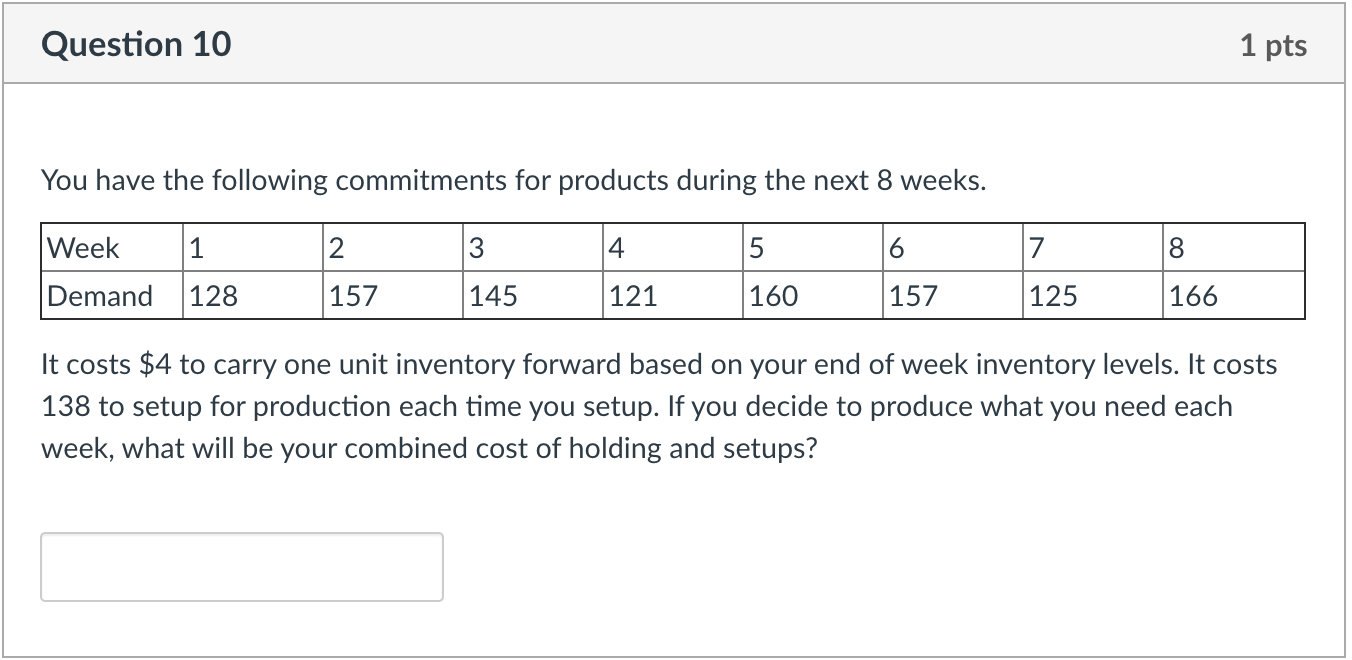Click the sentence about commitments for 8 weeks
Viewport: 1352px width, 660px height.
coord(513,181)
